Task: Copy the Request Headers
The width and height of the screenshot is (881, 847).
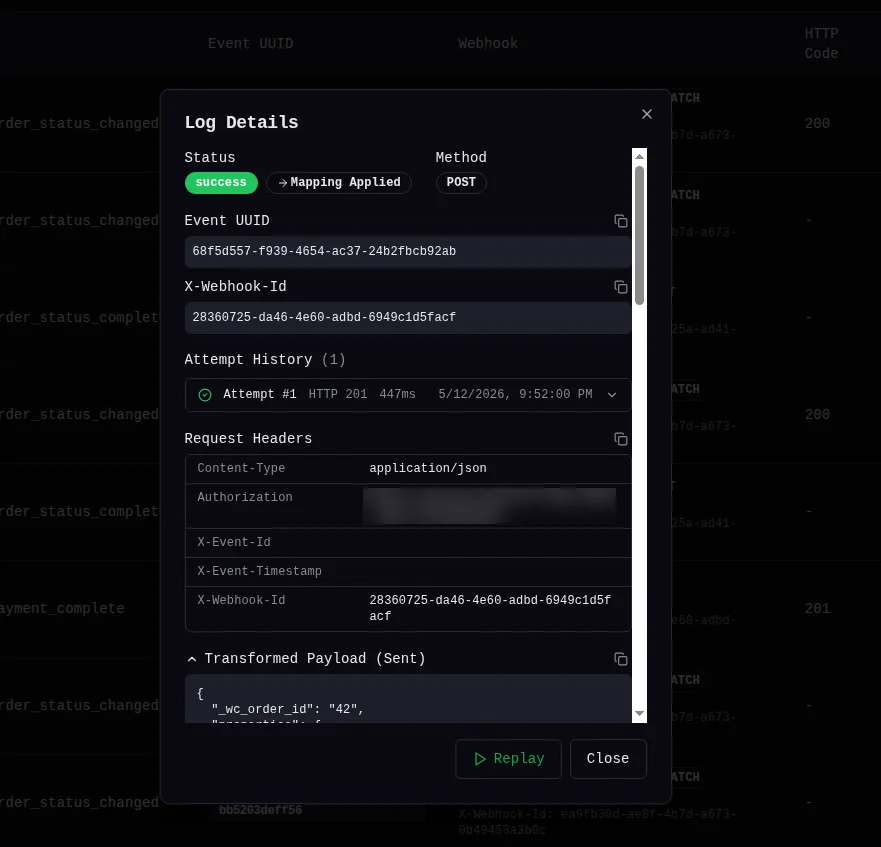Action: click(x=620, y=439)
